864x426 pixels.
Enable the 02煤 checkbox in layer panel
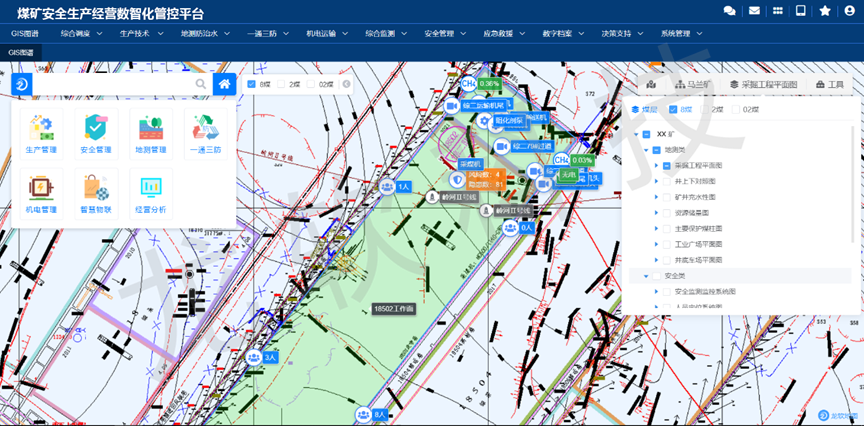736,109
